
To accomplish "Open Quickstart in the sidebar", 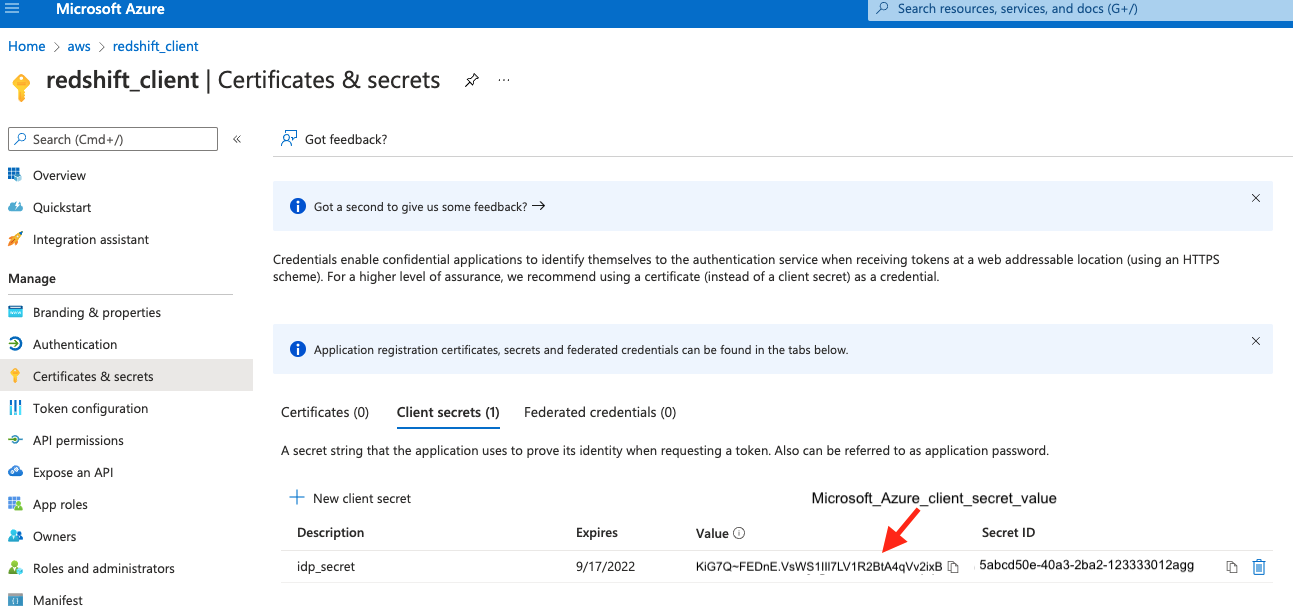I will 62,207.
